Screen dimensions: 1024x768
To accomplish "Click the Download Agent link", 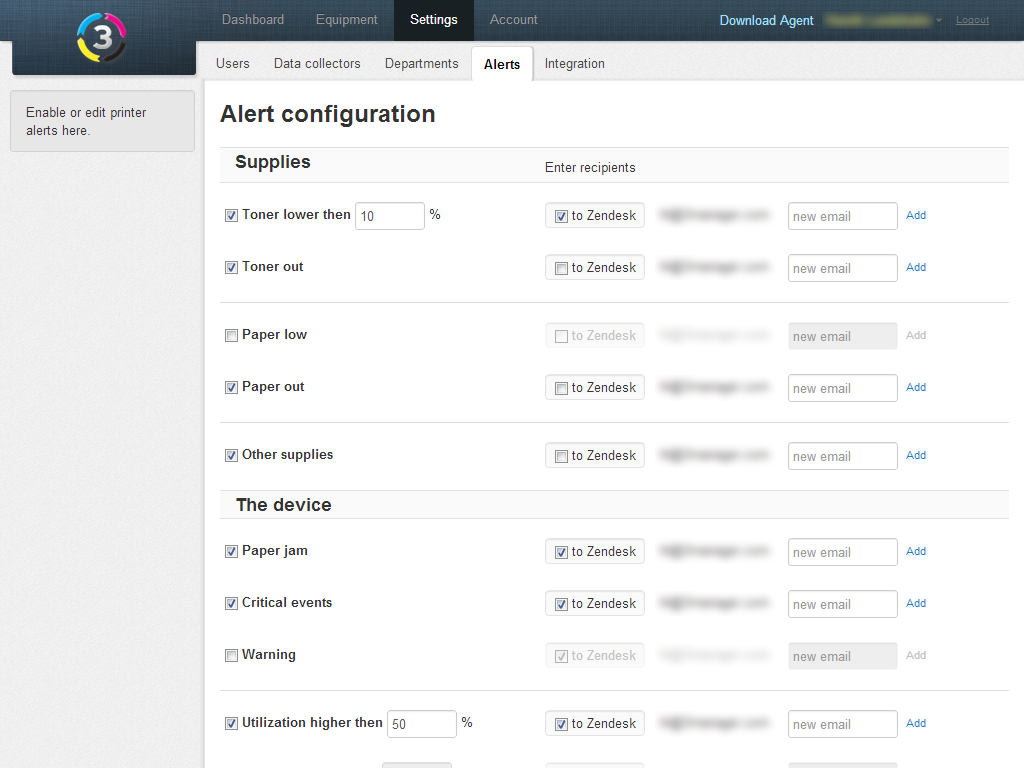I will 766,20.
